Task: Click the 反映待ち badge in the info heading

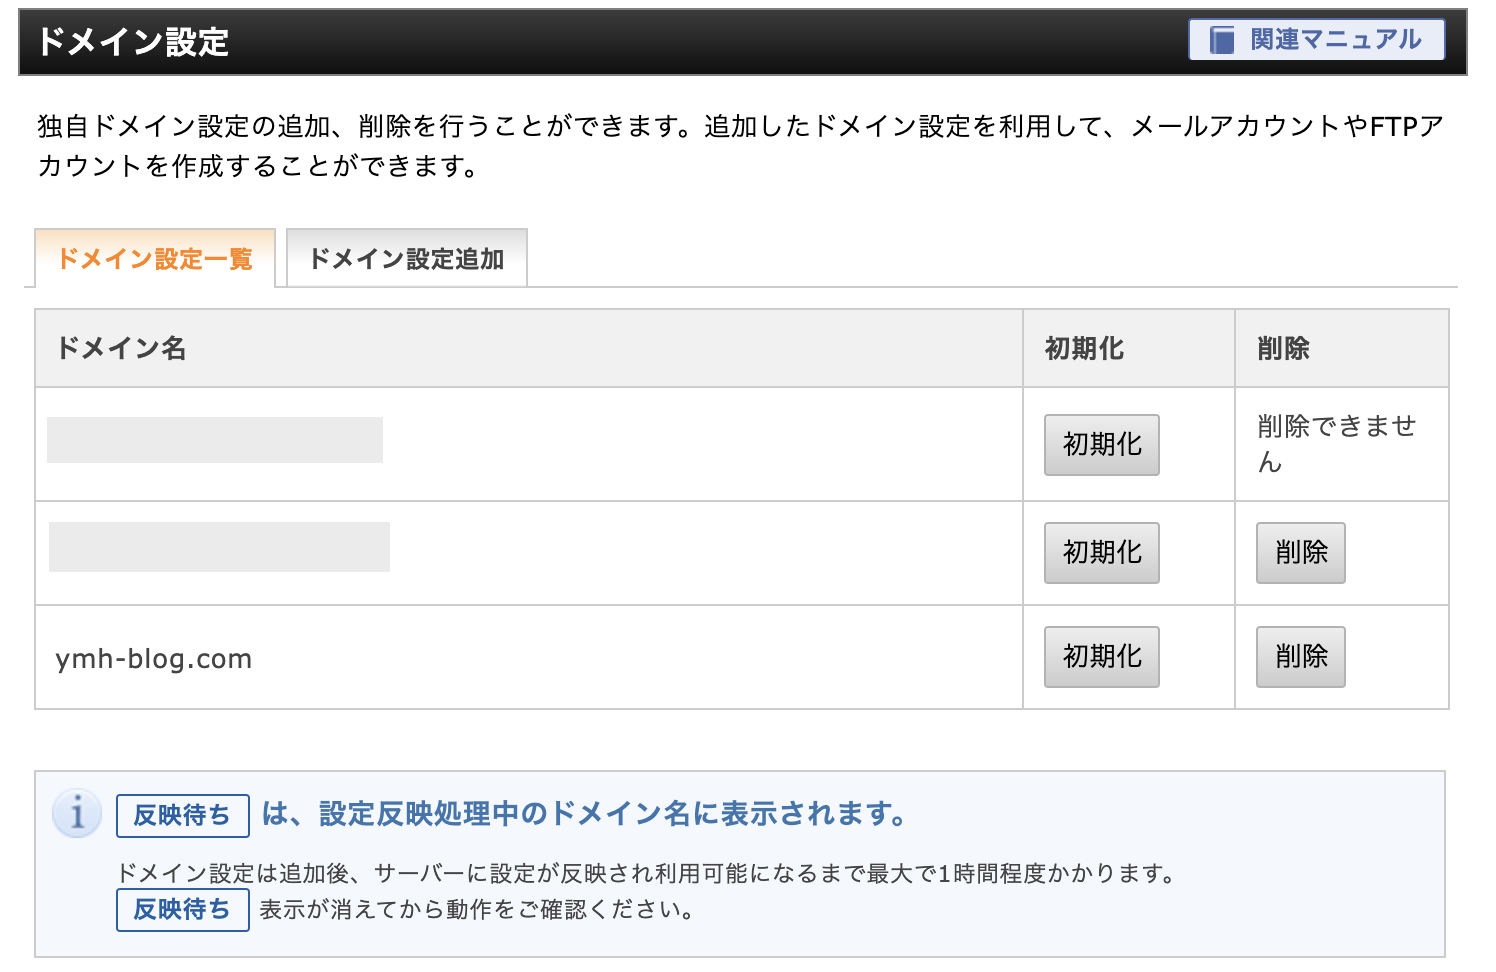Action: tap(182, 816)
